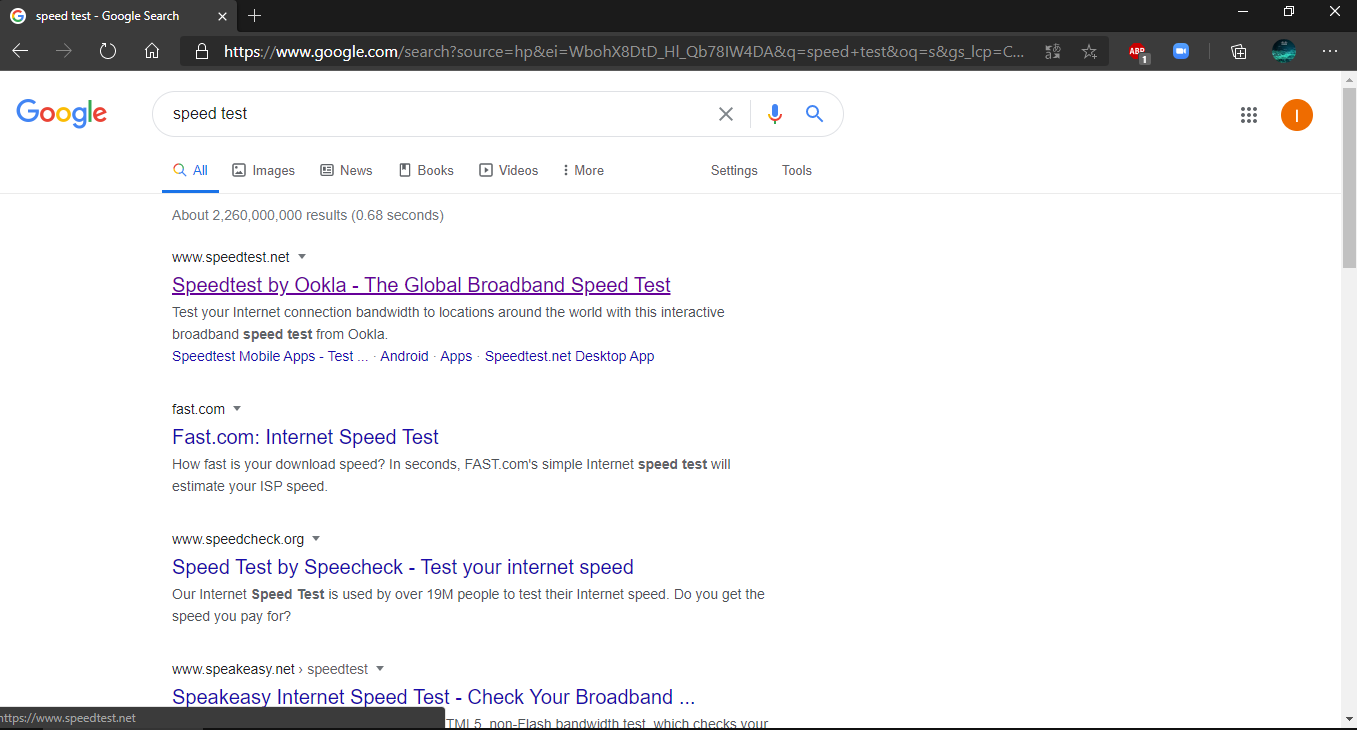The image size is (1357, 730).
Task: Open the Google apps grid icon
Action: (x=1248, y=115)
